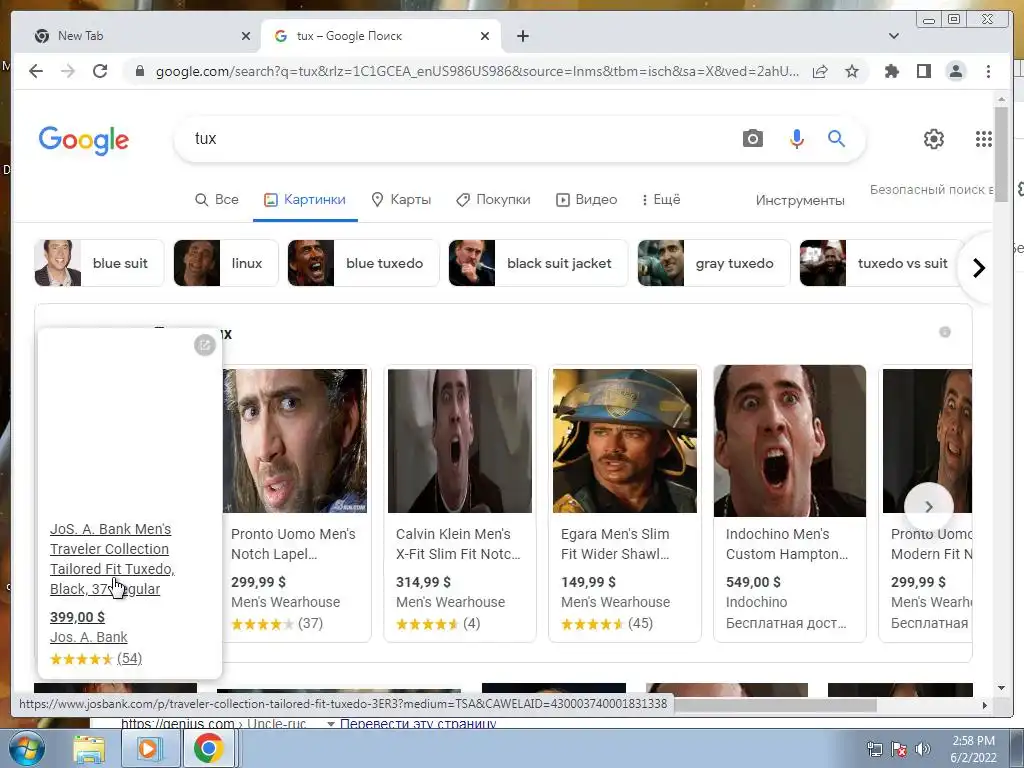Click the 149,99 $ Egara price

588,582
